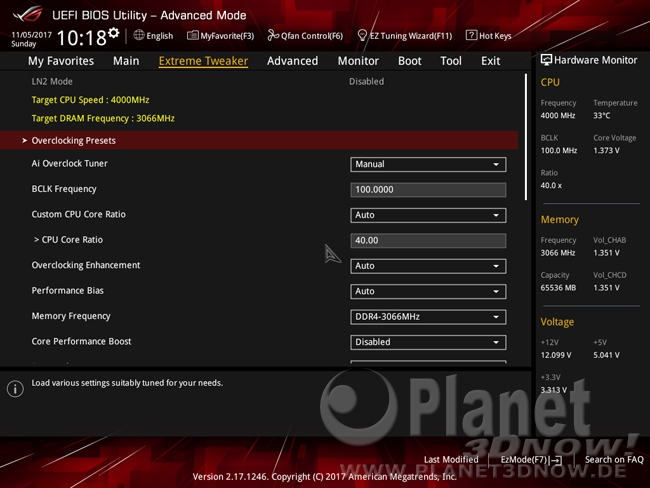Click the info icon beside help text

coord(15,389)
